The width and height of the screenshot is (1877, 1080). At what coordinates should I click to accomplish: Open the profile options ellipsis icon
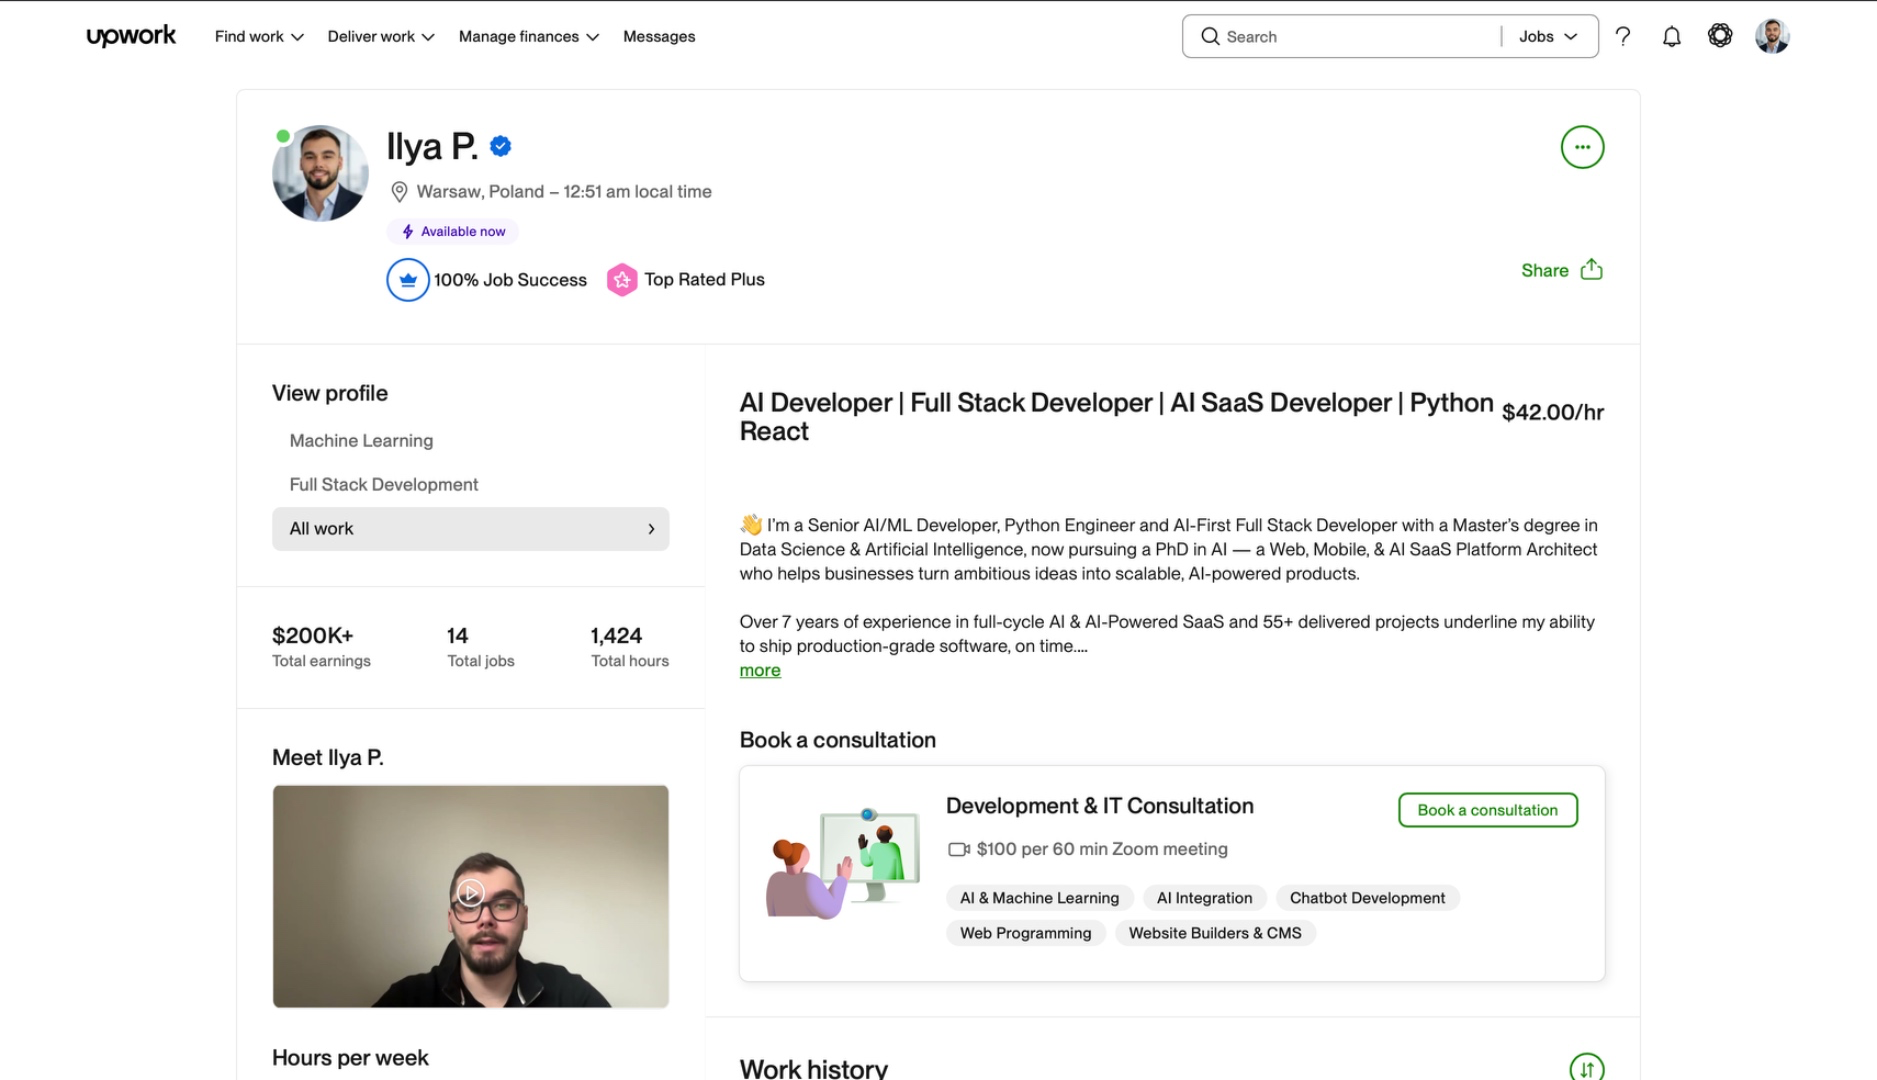pyautogui.click(x=1582, y=147)
